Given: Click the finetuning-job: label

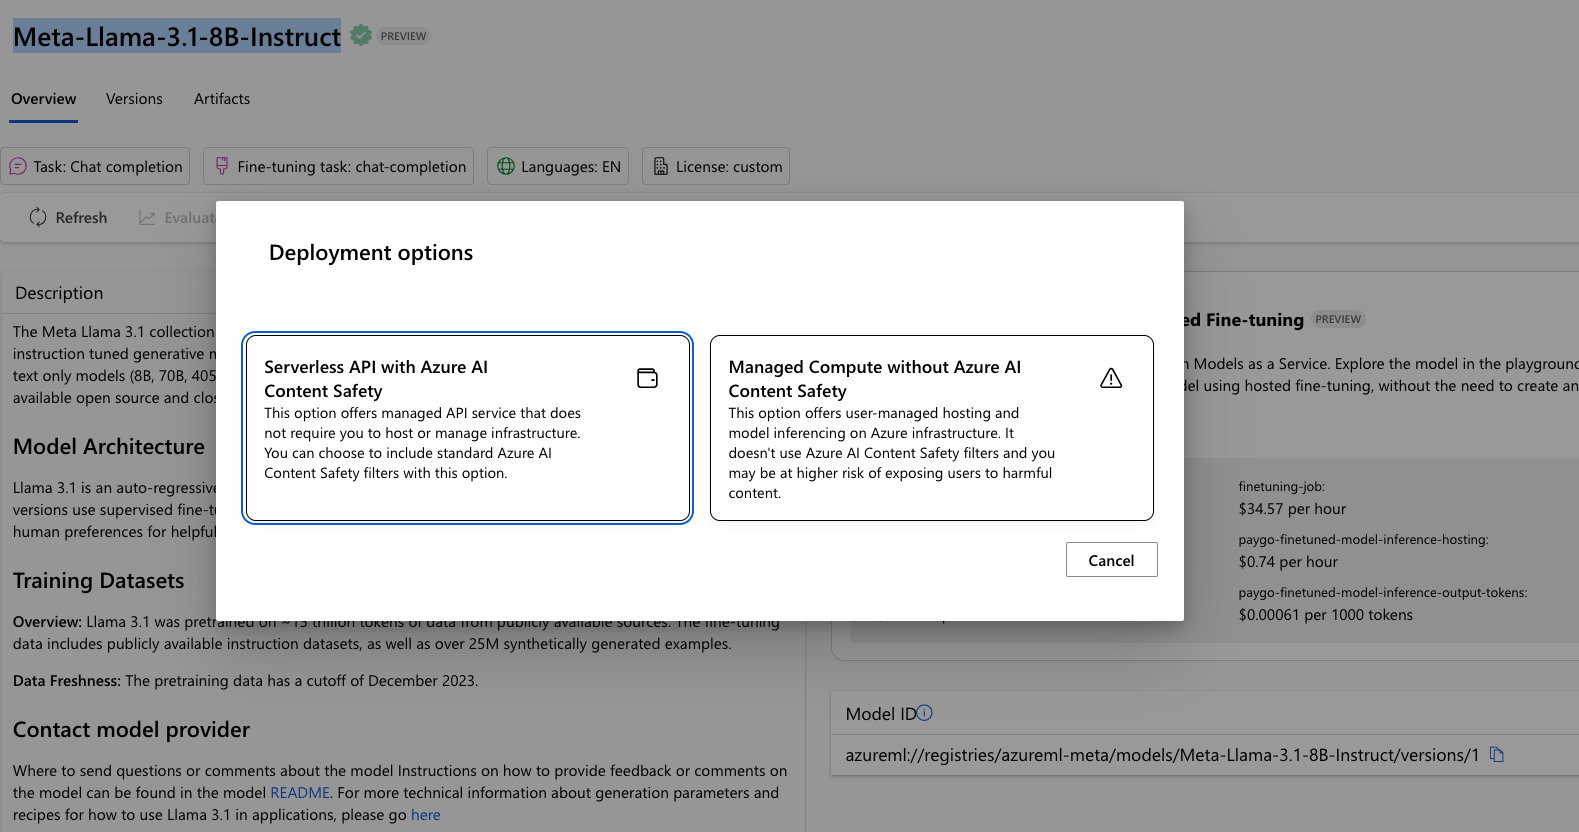Looking at the screenshot, I should tap(1281, 487).
